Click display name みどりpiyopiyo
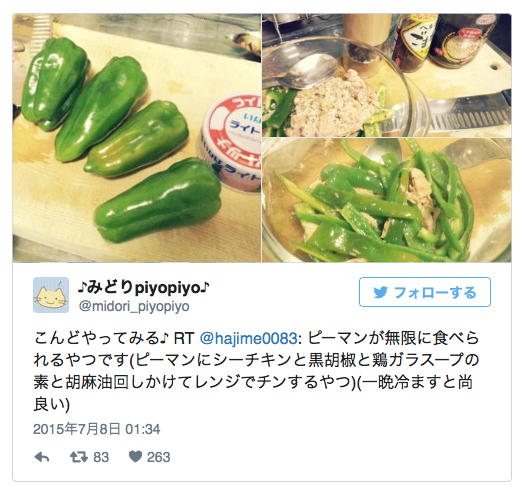The height and width of the screenshot is (491, 525). [144, 287]
